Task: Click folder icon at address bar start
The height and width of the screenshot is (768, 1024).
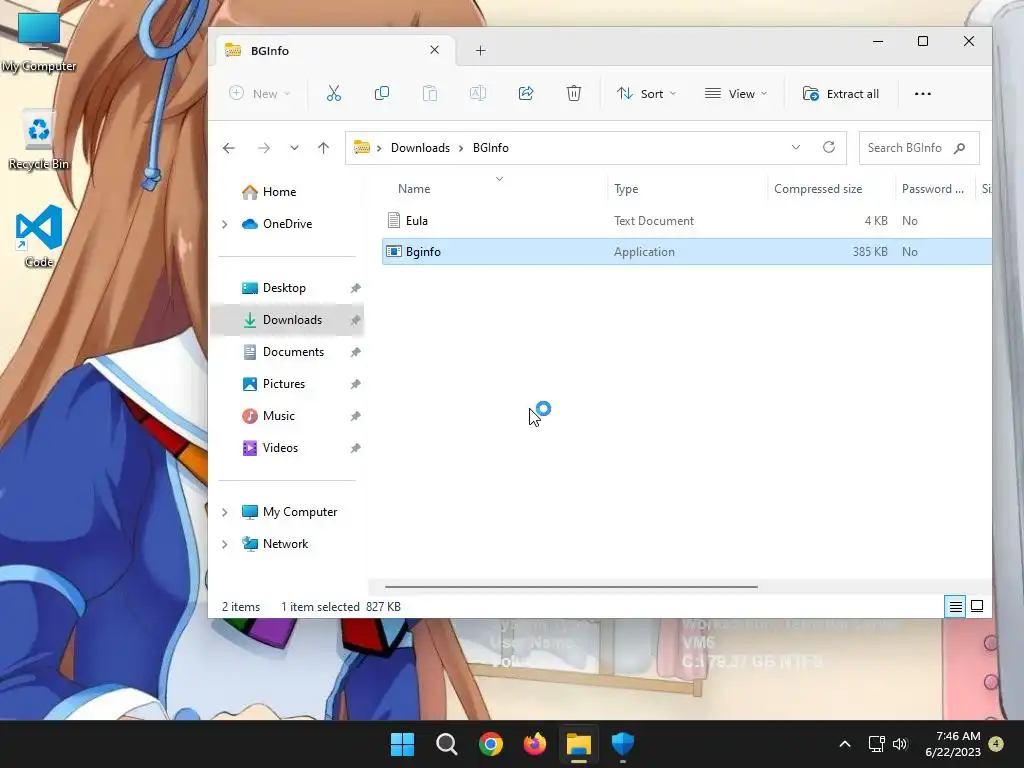Action: pos(362,148)
